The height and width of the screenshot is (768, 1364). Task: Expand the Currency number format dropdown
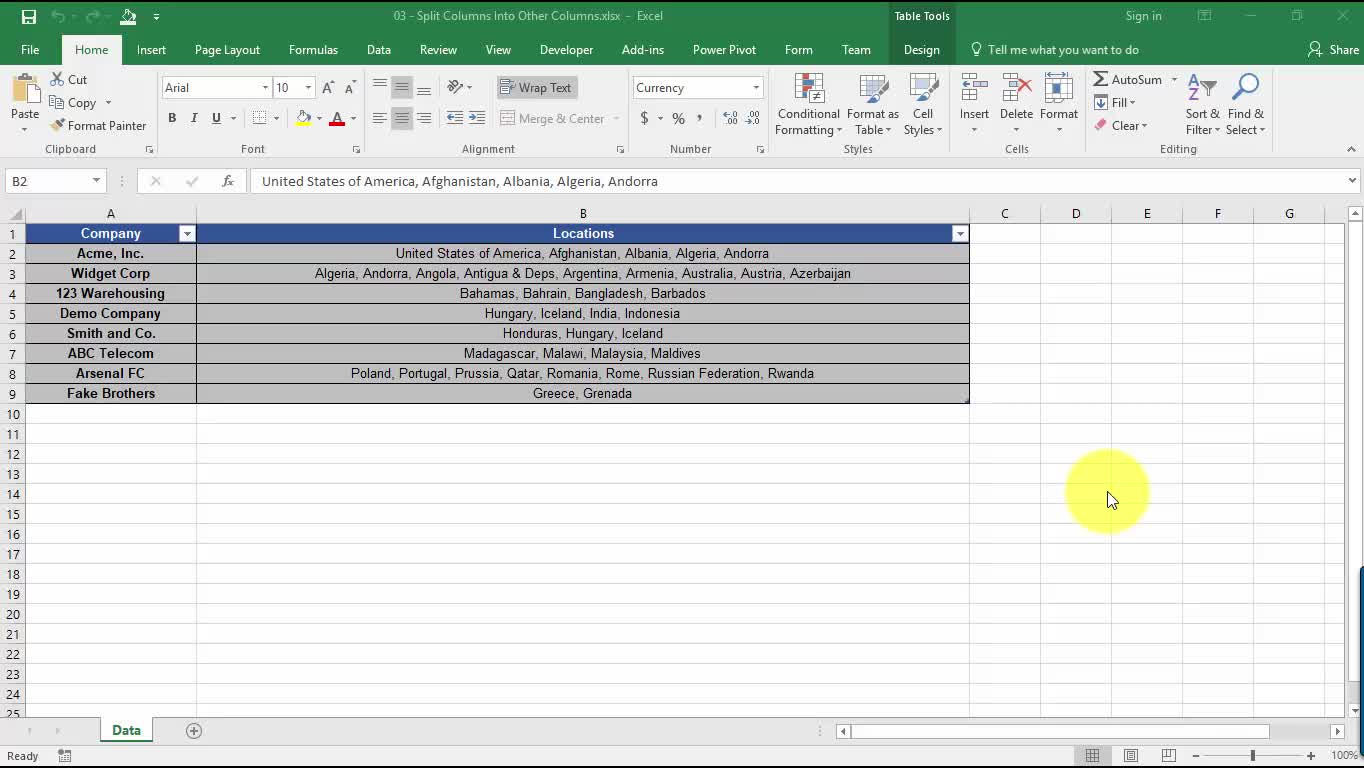click(756, 88)
